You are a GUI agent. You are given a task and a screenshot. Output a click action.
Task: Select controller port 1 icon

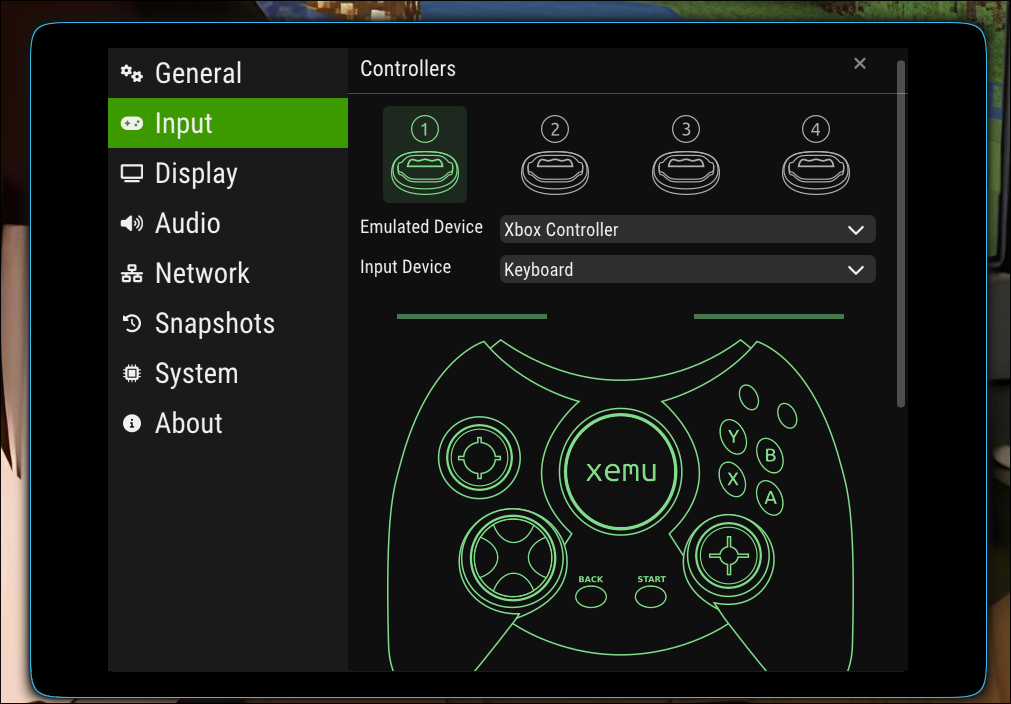425,155
